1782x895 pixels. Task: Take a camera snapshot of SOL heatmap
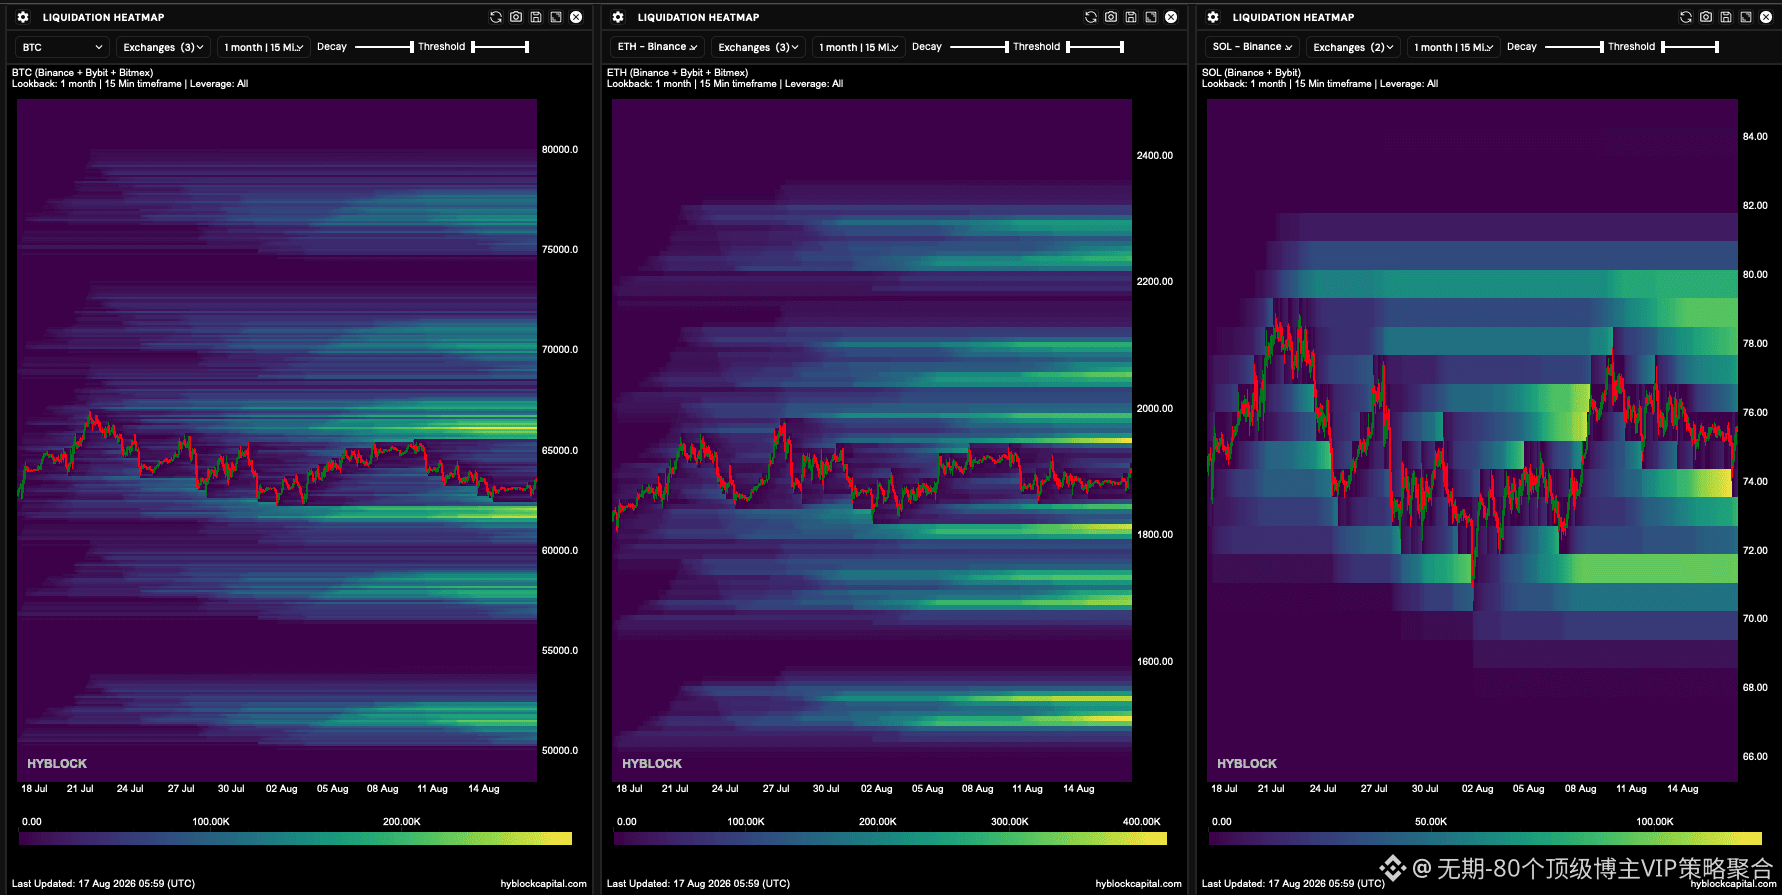coord(1706,17)
